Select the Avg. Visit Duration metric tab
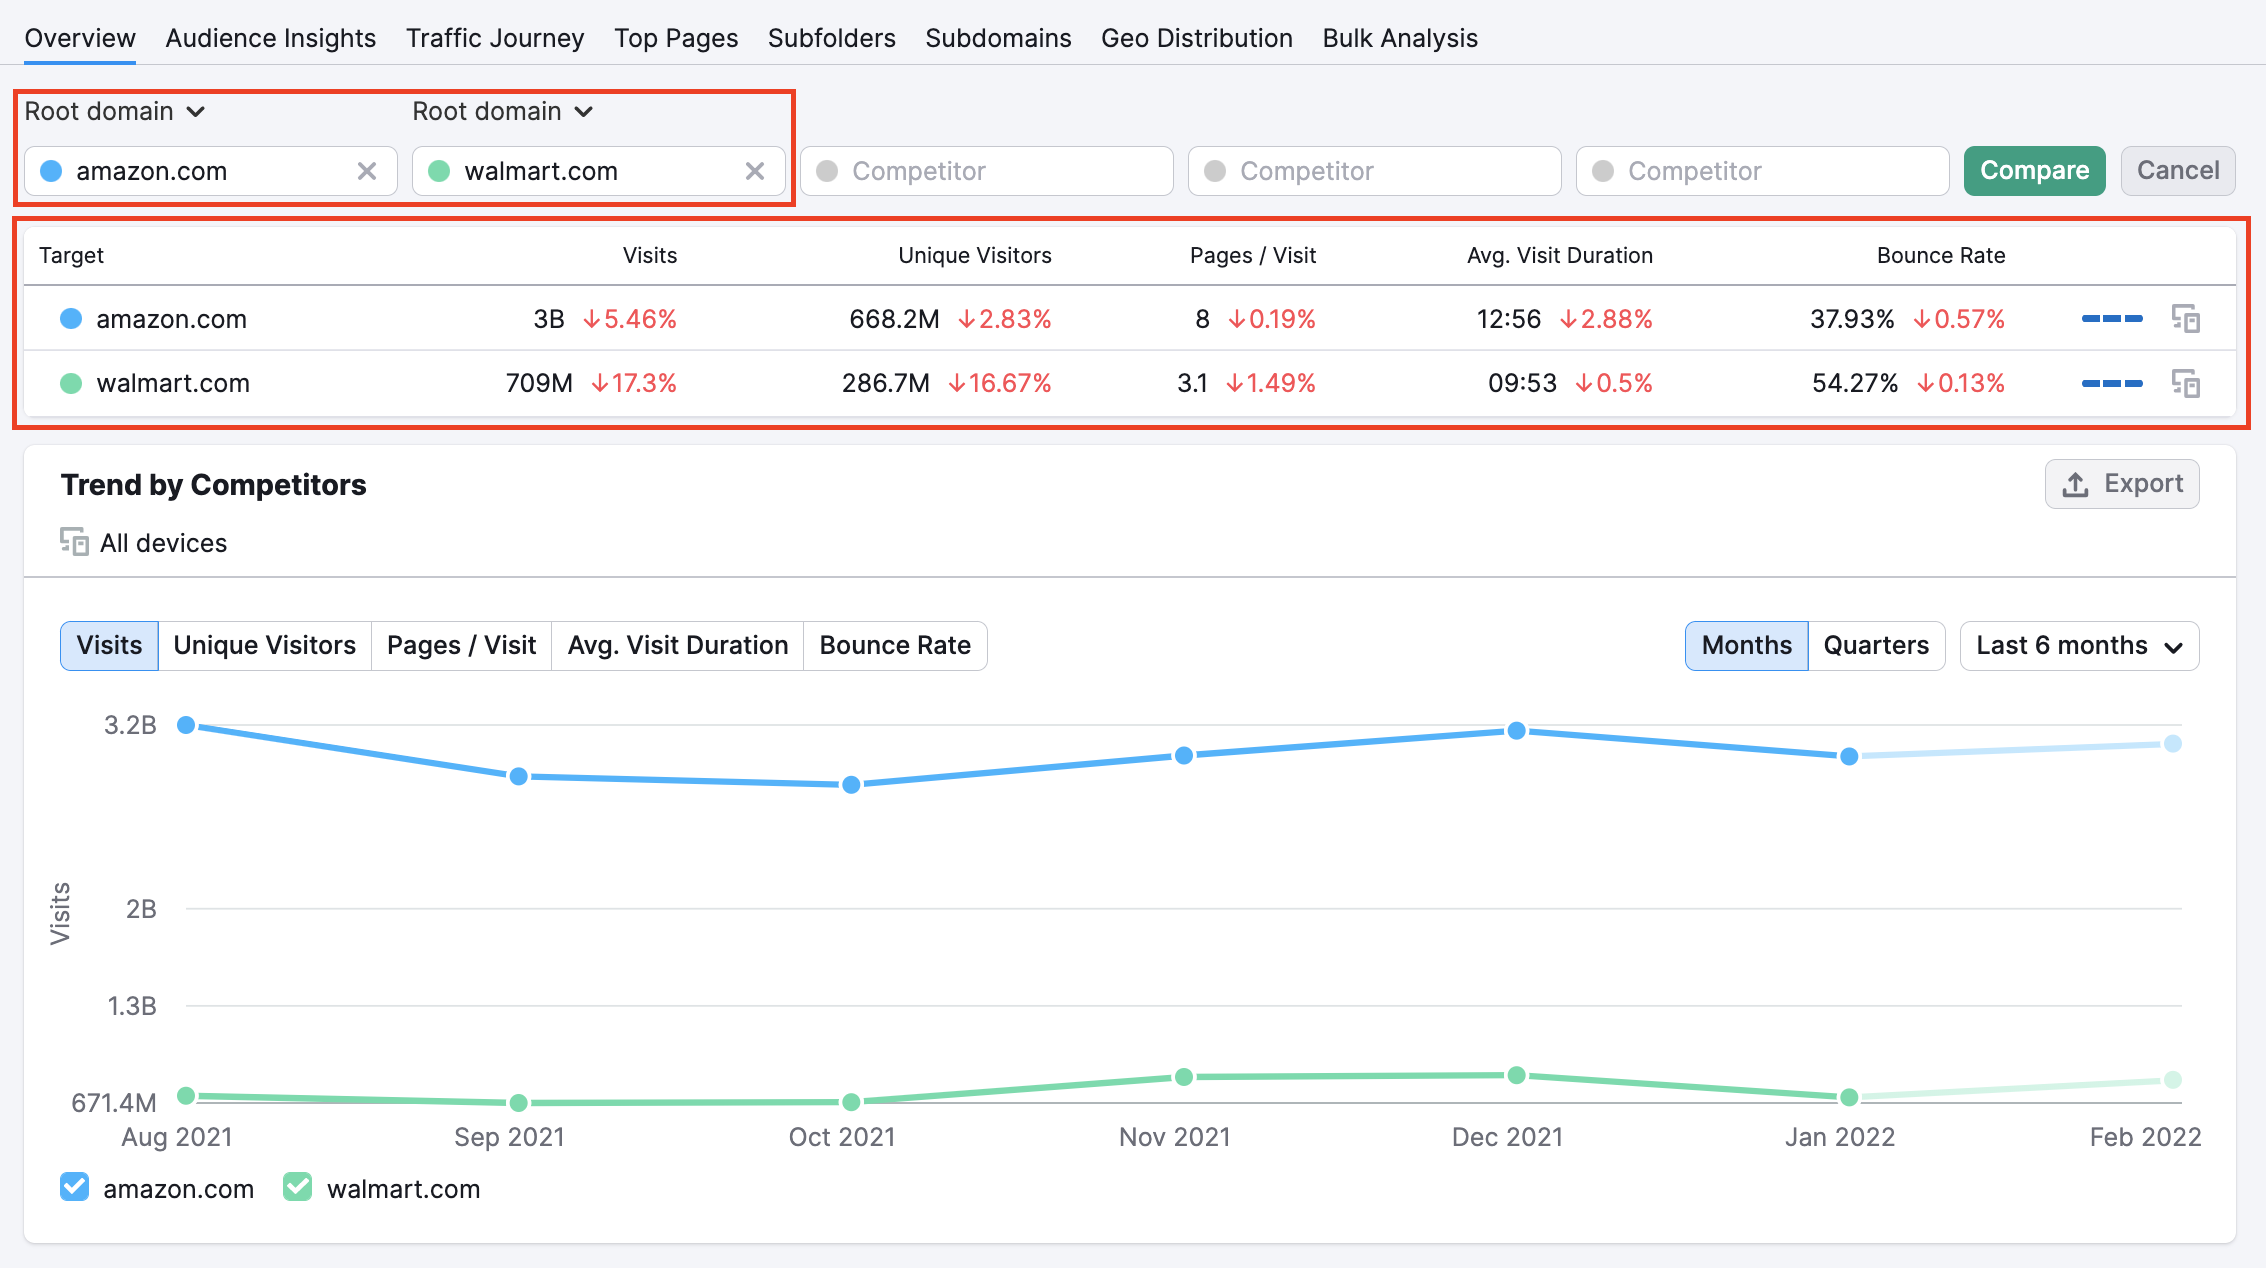Image resolution: width=2266 pixels, height=1268 pixels. point(678,645)
